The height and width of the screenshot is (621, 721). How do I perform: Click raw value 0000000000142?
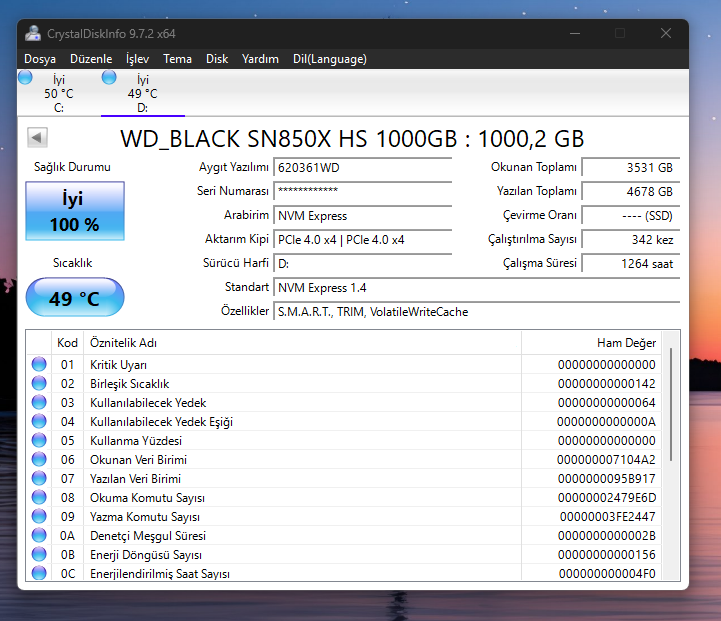pos(607,384)
